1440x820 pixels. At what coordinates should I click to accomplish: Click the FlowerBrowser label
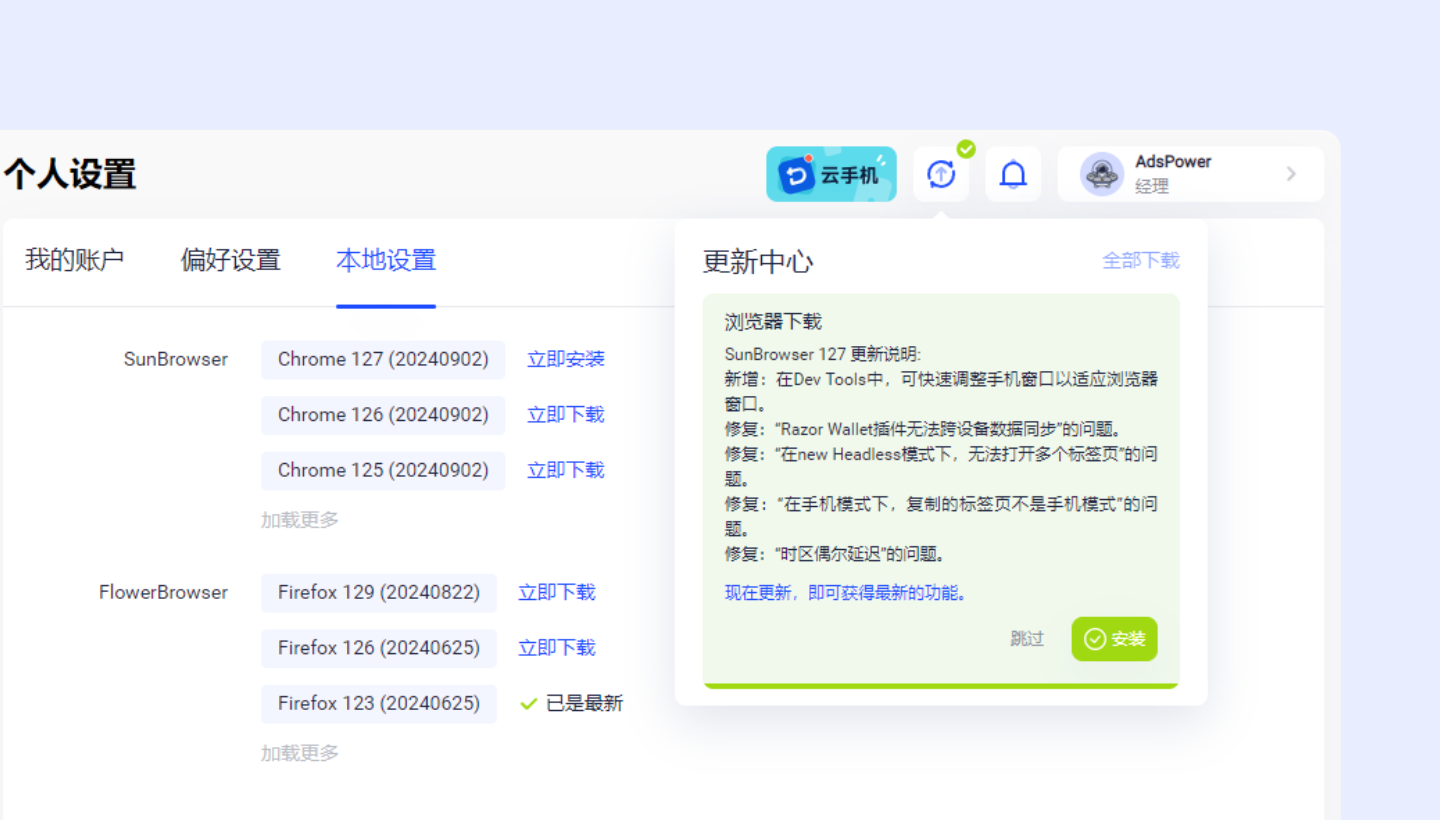[x=163, y=592]
